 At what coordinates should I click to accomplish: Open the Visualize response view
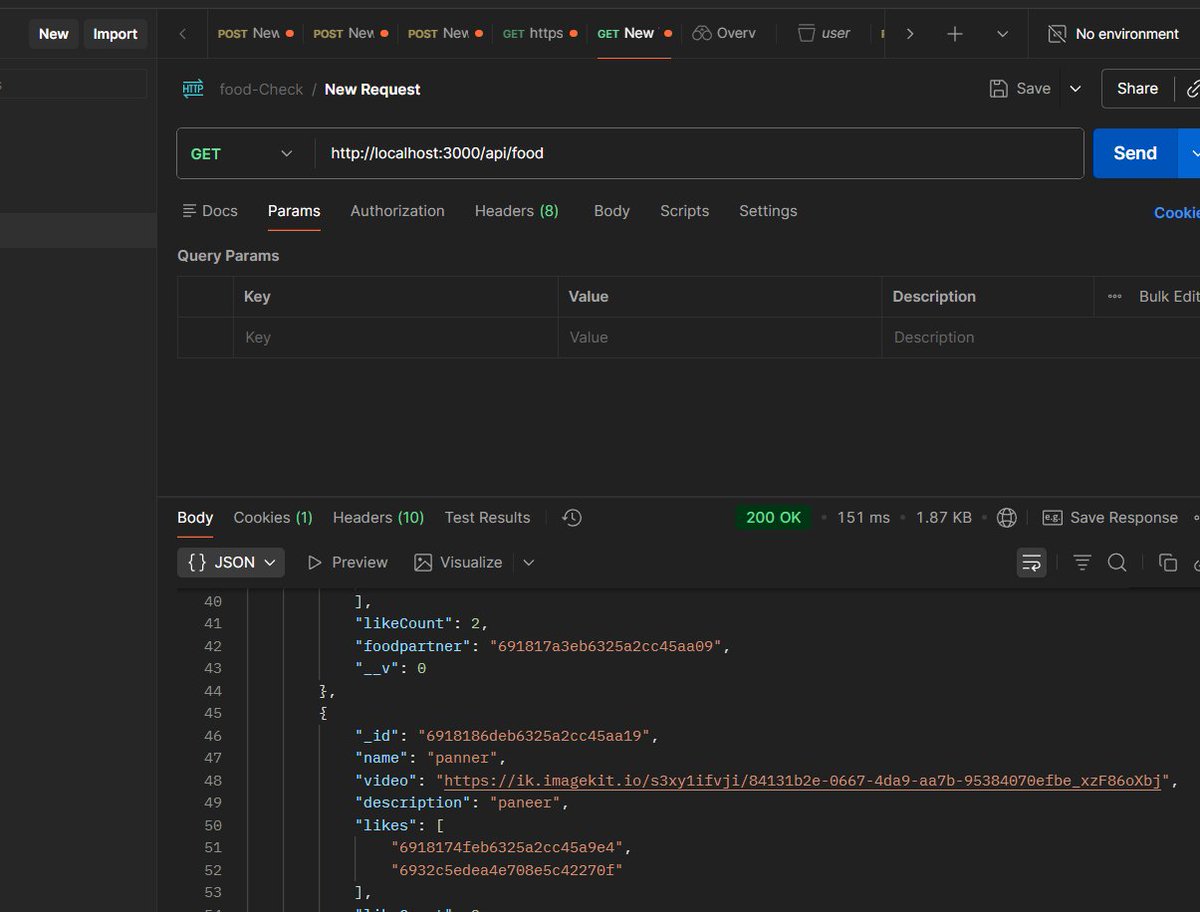(x=458, y=563)
